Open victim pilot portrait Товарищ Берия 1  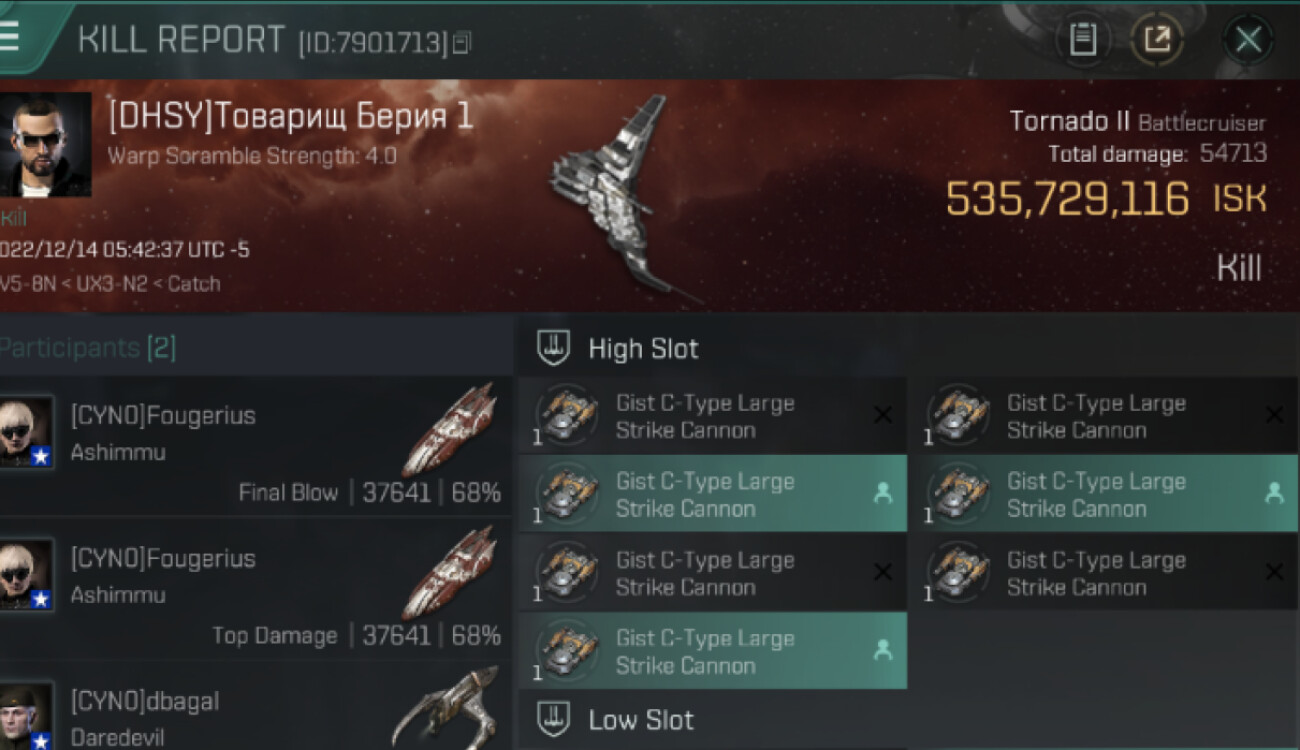pyautogui.click(x=45, y=146)
